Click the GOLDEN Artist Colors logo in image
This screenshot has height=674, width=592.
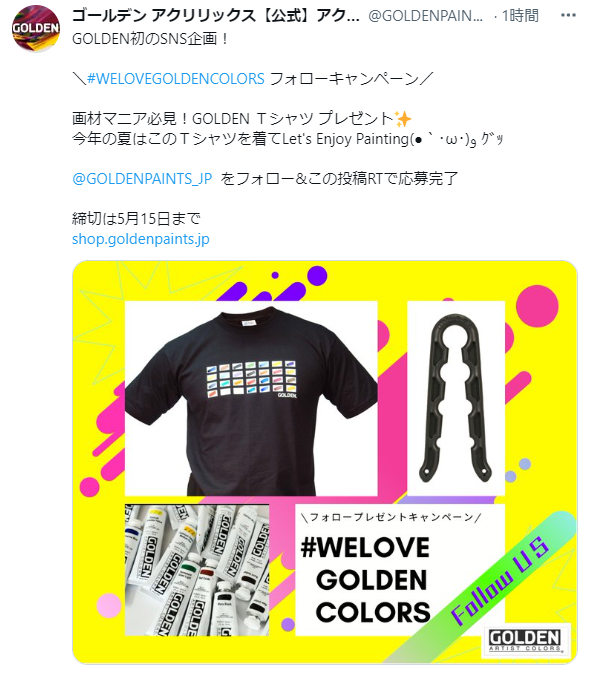tap(525, 640)
